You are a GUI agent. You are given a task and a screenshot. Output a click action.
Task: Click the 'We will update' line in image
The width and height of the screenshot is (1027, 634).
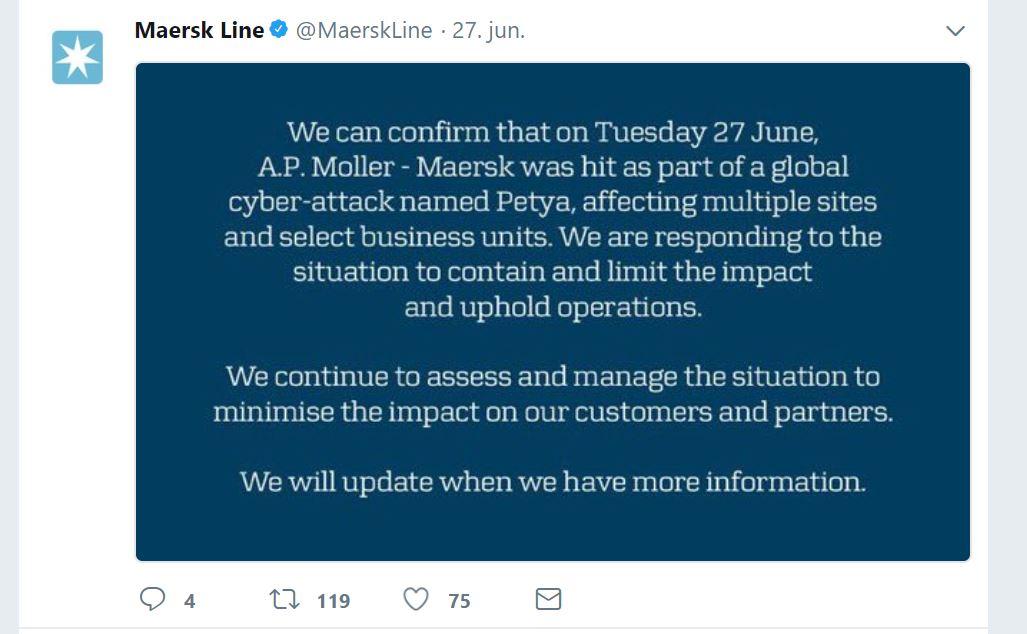click(552, 482)
